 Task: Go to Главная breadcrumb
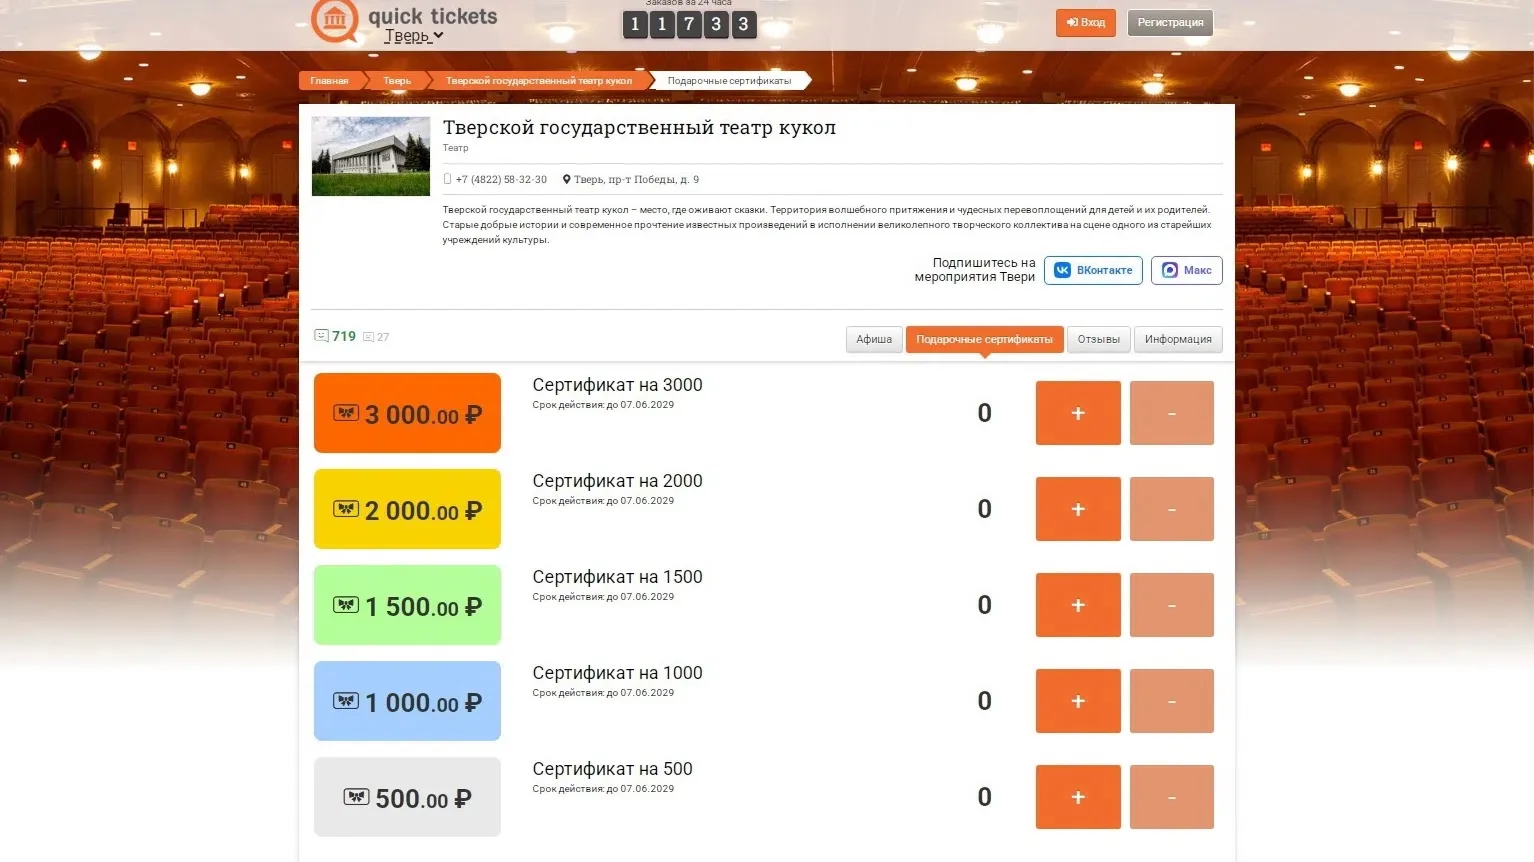coord(329,81)
